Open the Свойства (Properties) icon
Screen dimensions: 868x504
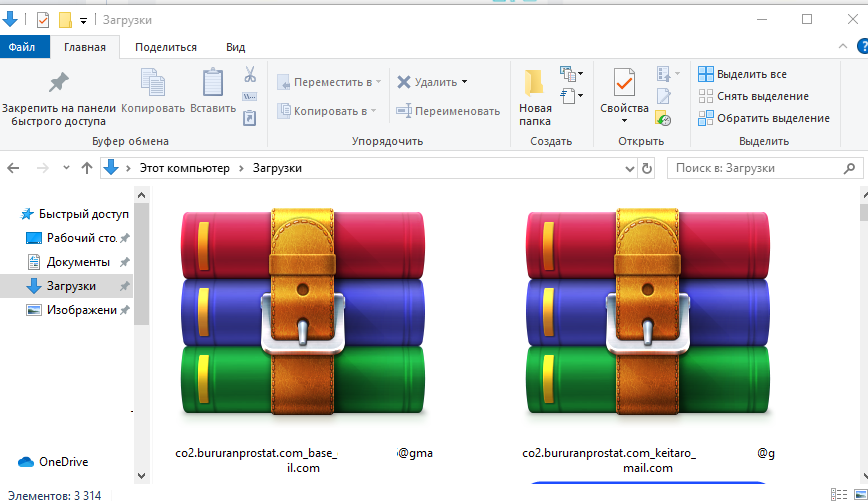point(624,83)
